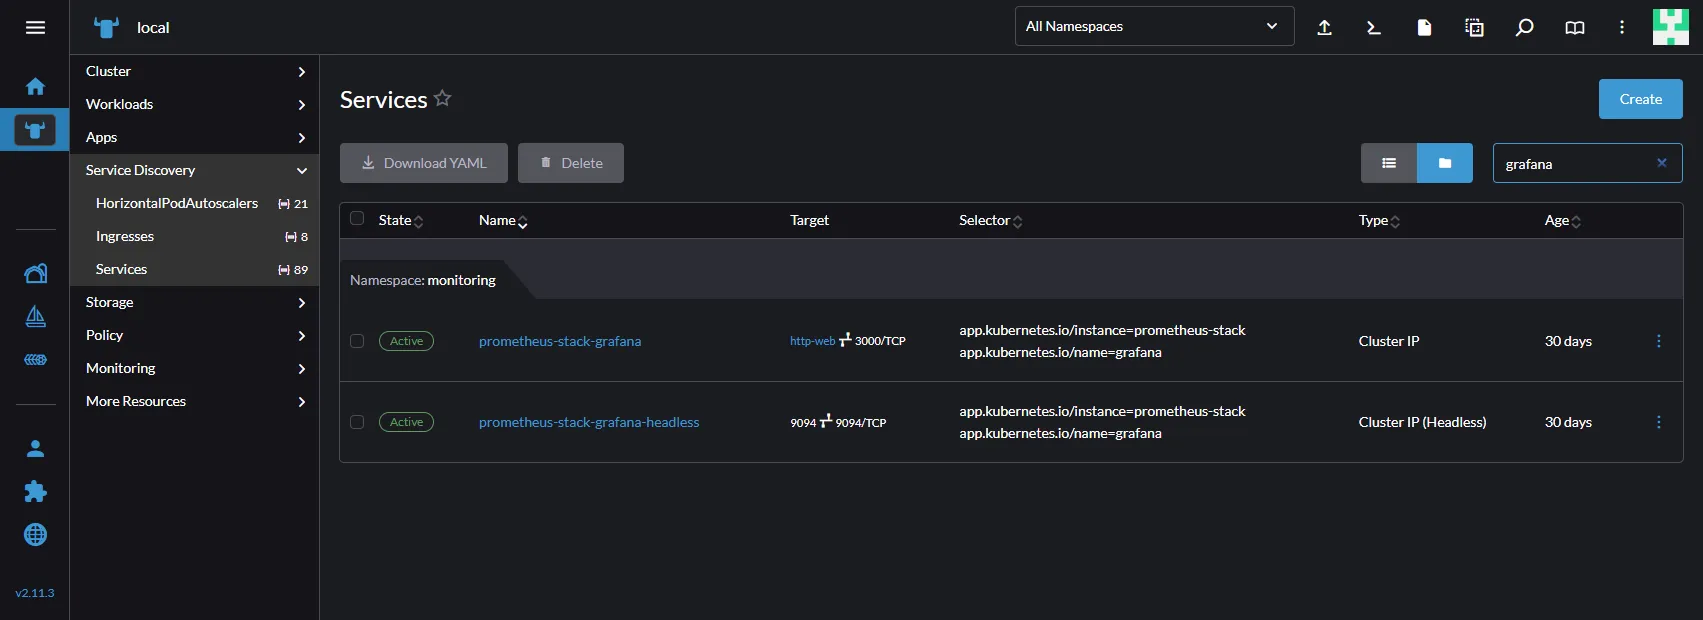
Task: Expand the Policy menu group
Action: coord(194,335)
